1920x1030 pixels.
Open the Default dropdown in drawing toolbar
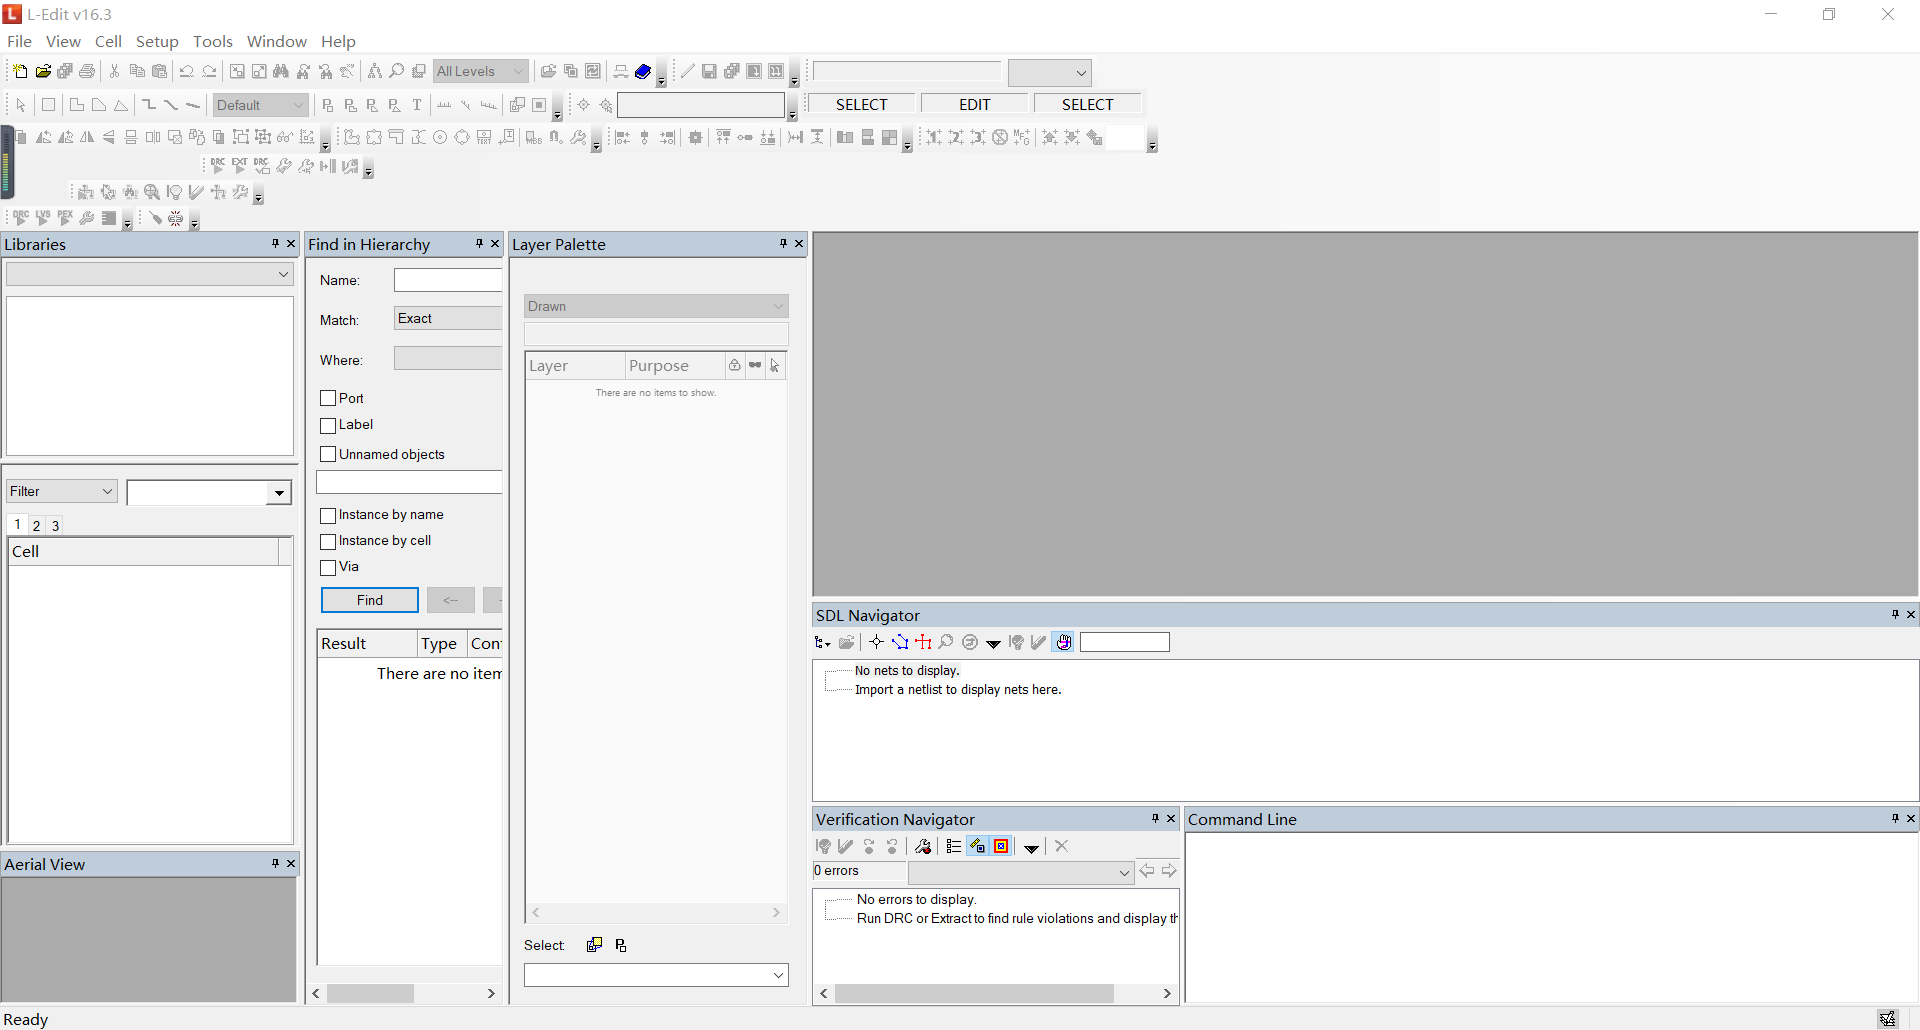pyautogui.click(x=260, y=105)
